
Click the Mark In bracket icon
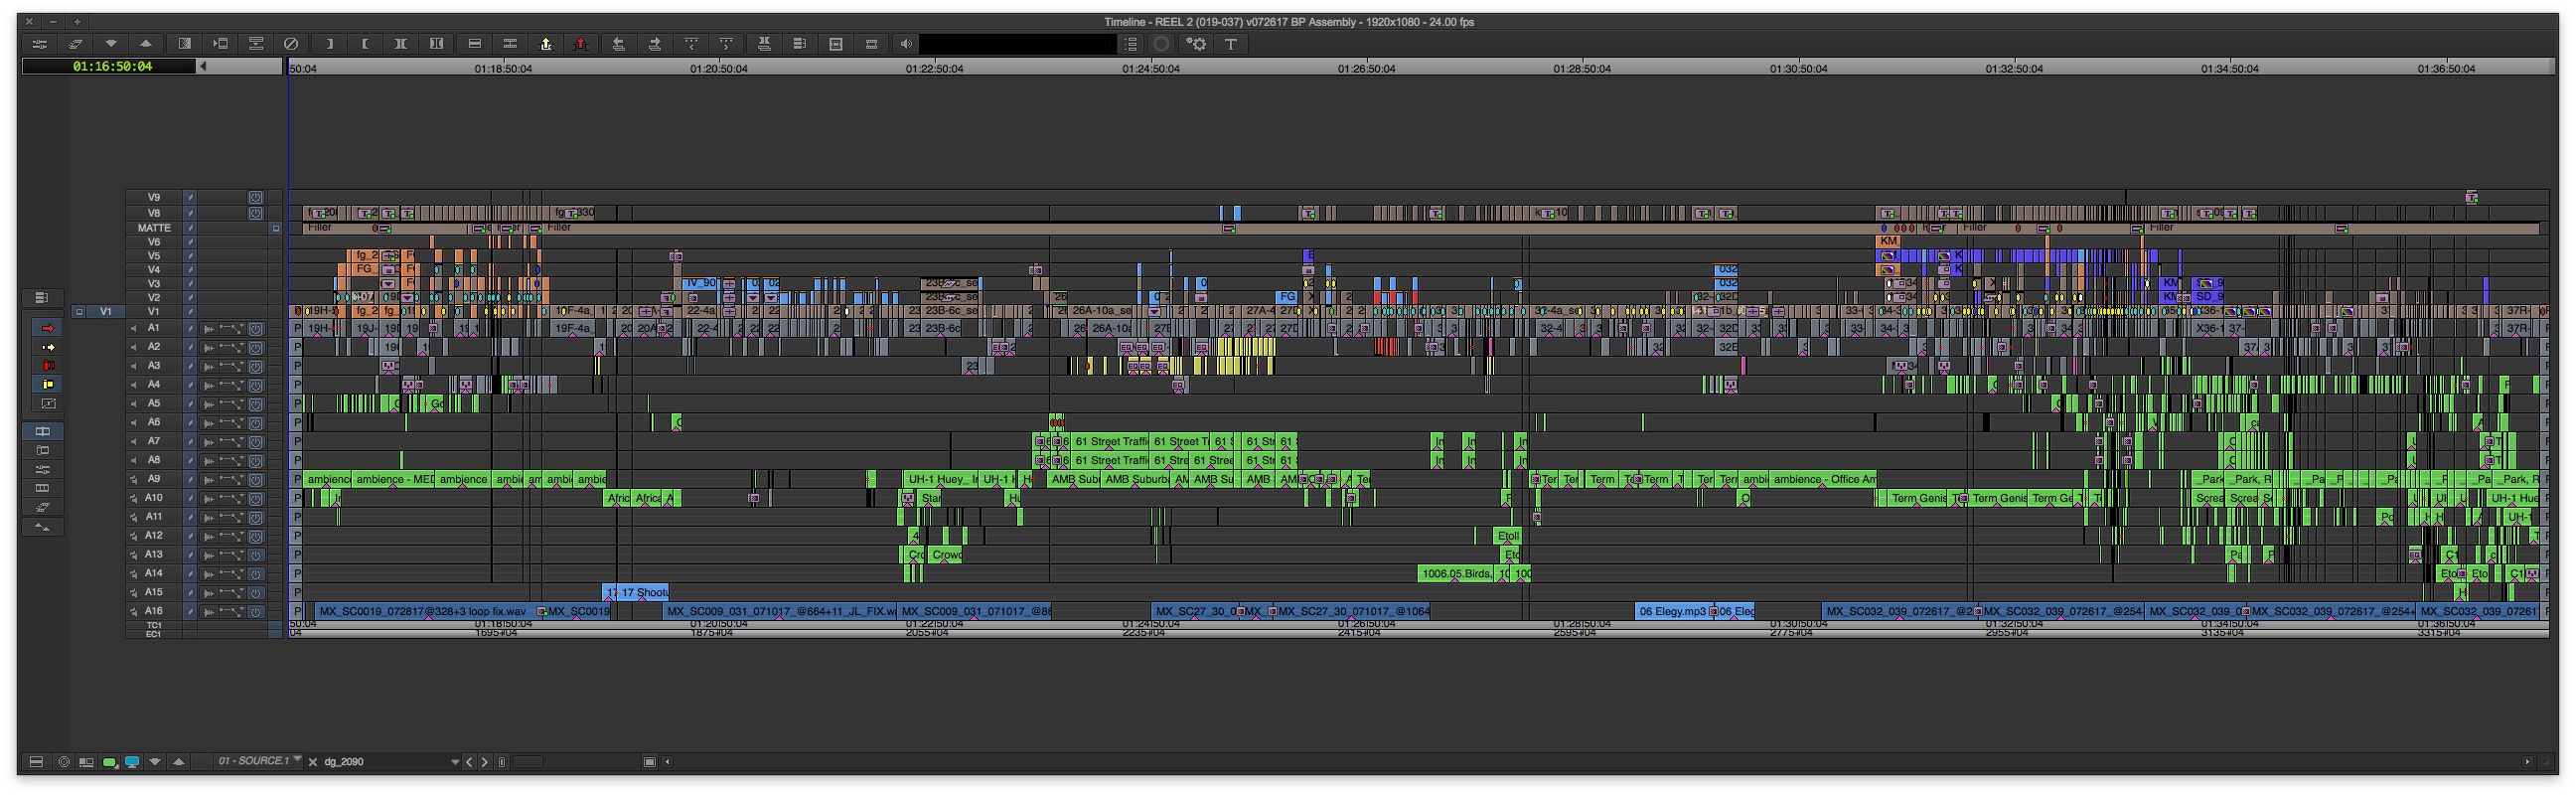coord(329,44)
